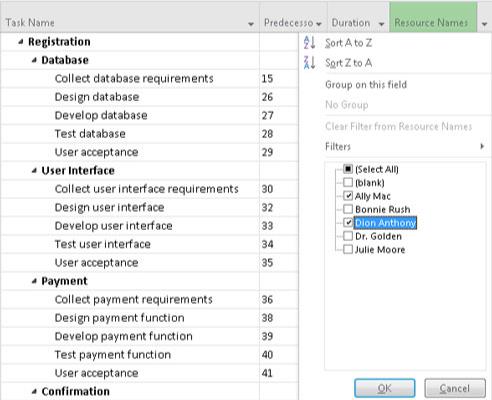Click the Sort Z to A icon
492x400 pixels.
tap(309, 63)
